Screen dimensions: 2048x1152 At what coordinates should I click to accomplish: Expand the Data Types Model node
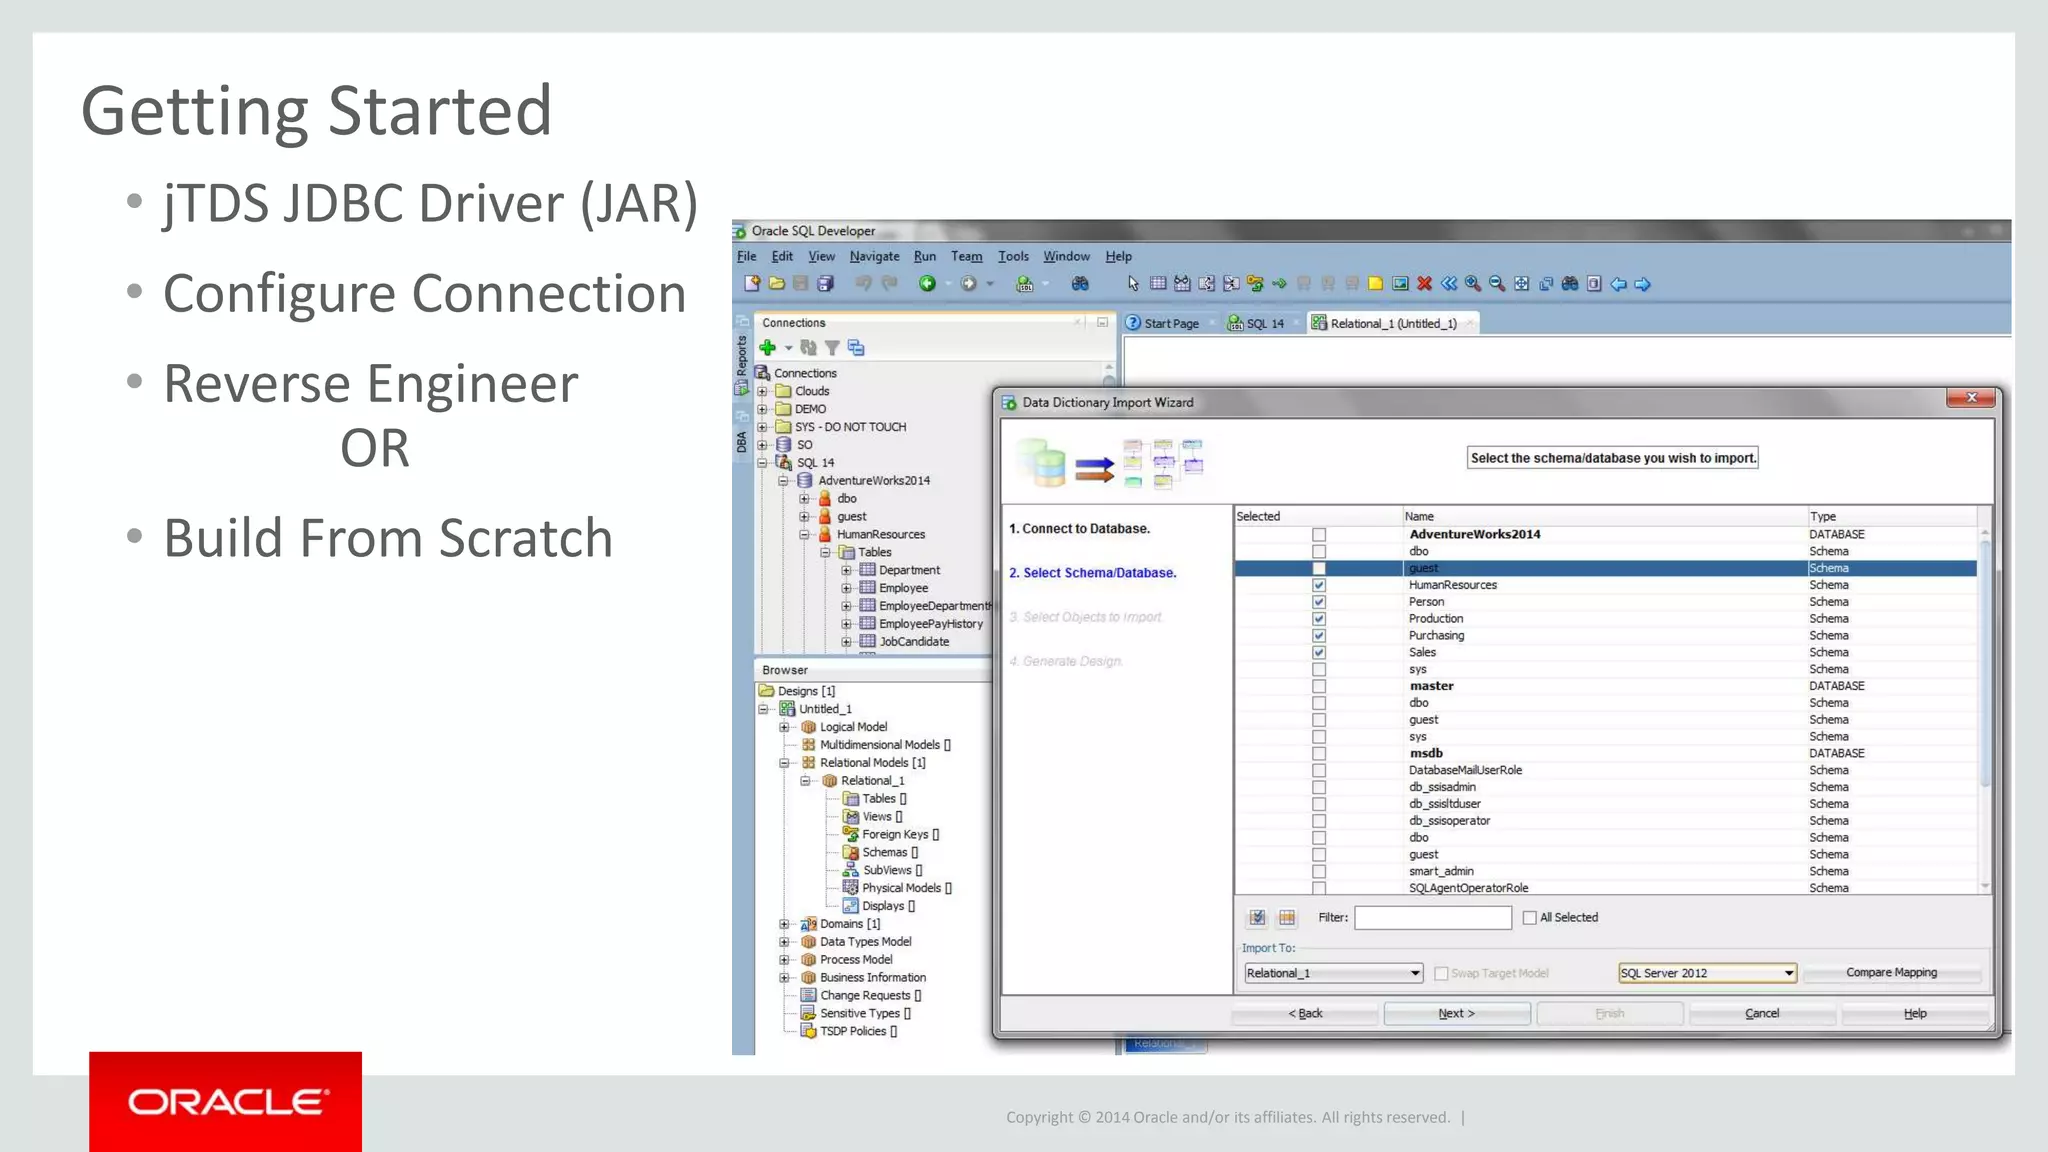[x=784, y=942]
